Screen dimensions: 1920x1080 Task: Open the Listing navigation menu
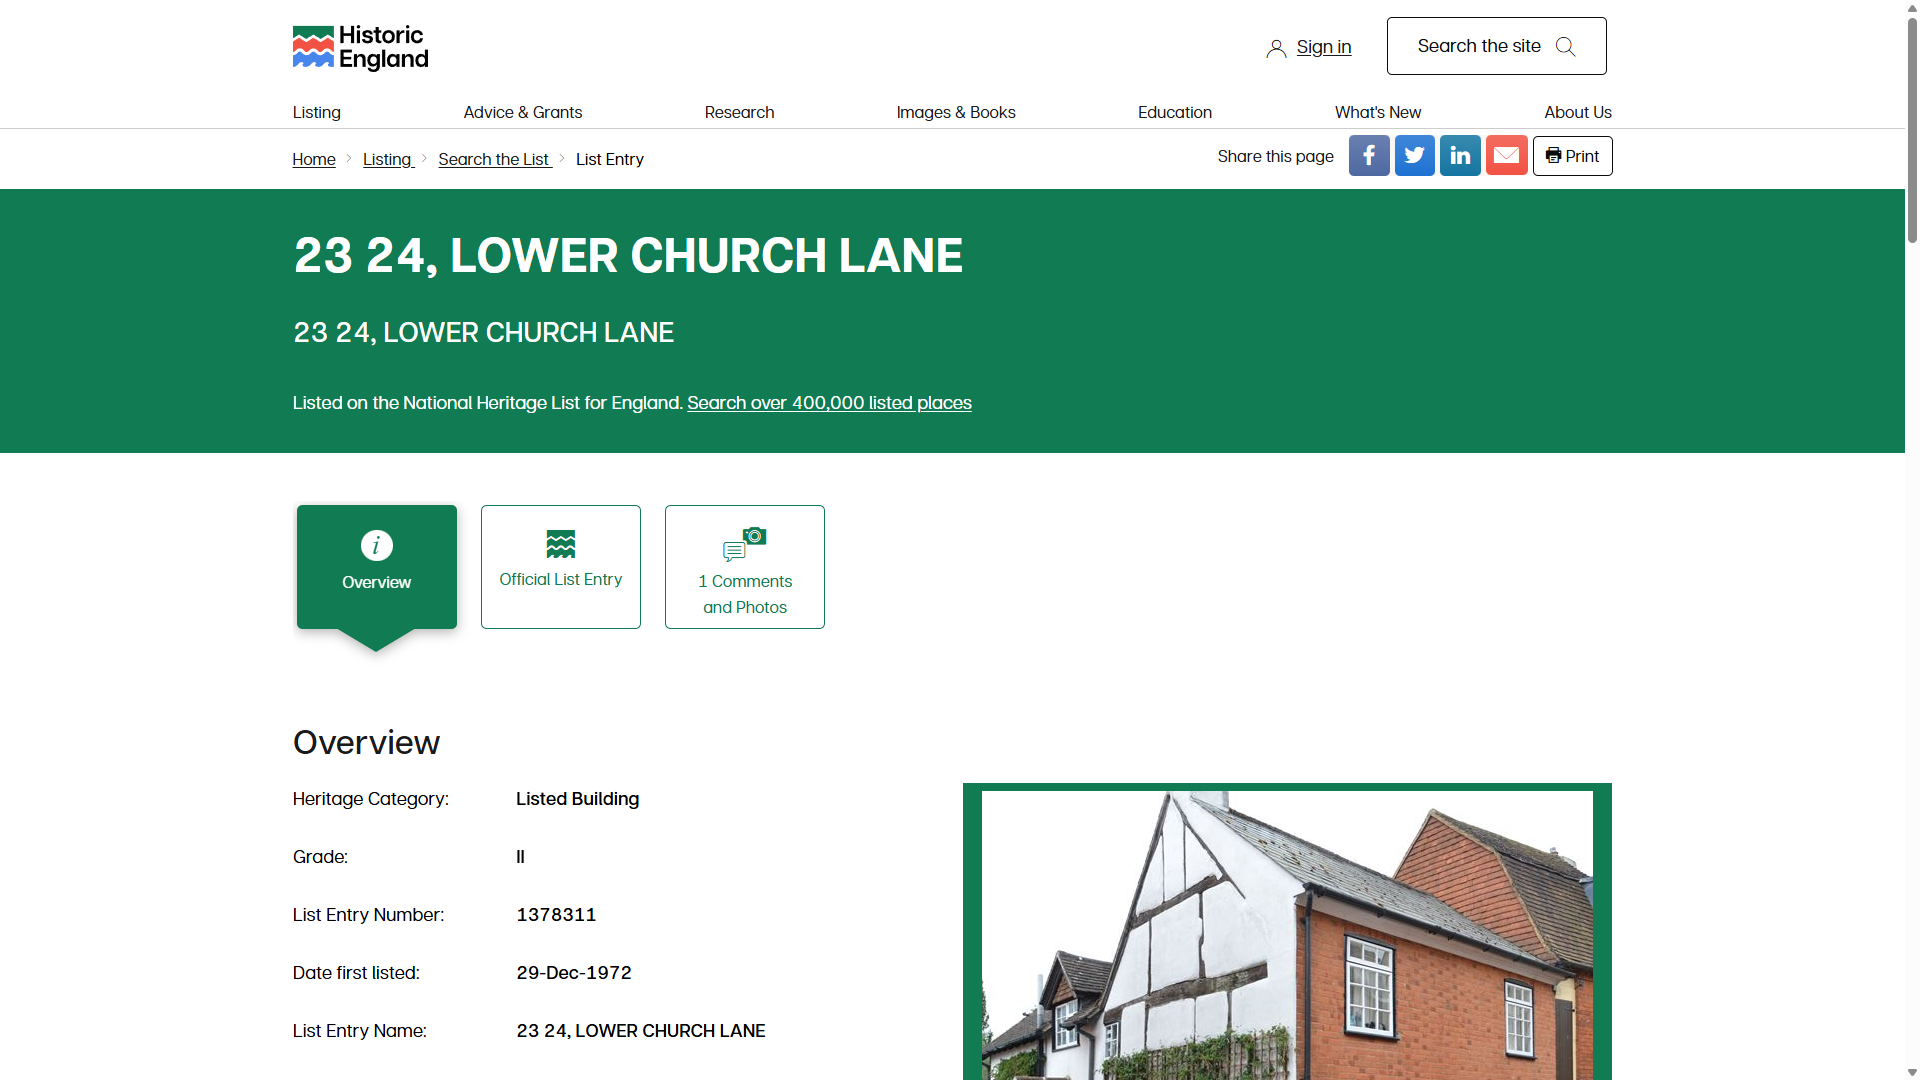[317, 112]
